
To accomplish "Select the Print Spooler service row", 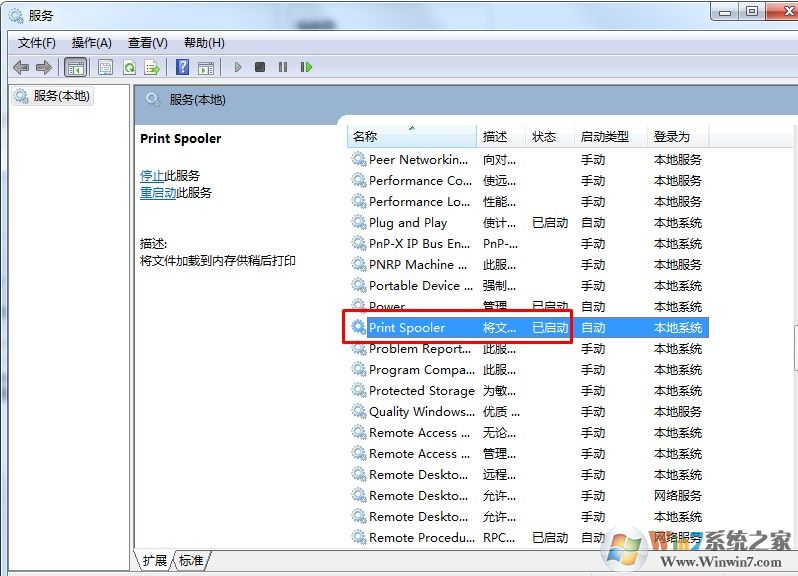I will tap(528, 328).
